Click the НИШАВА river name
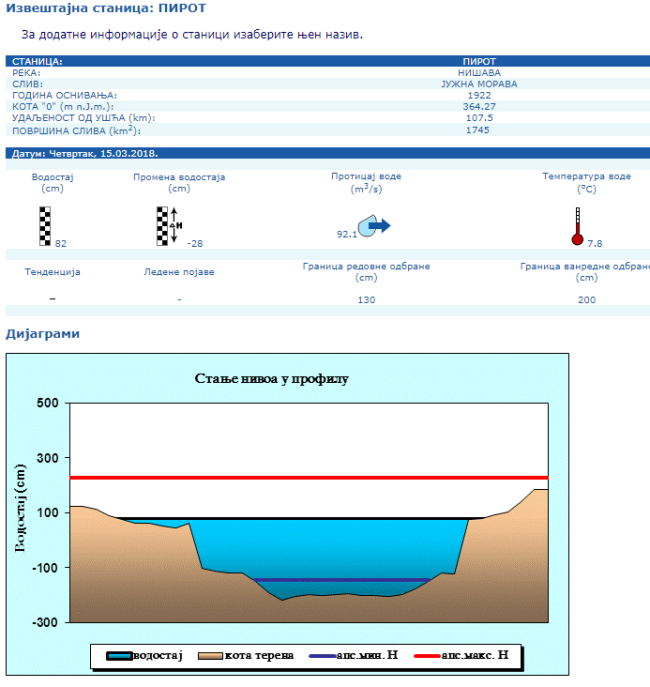Viewport: 650px width, 687px height. pos(479,73)
